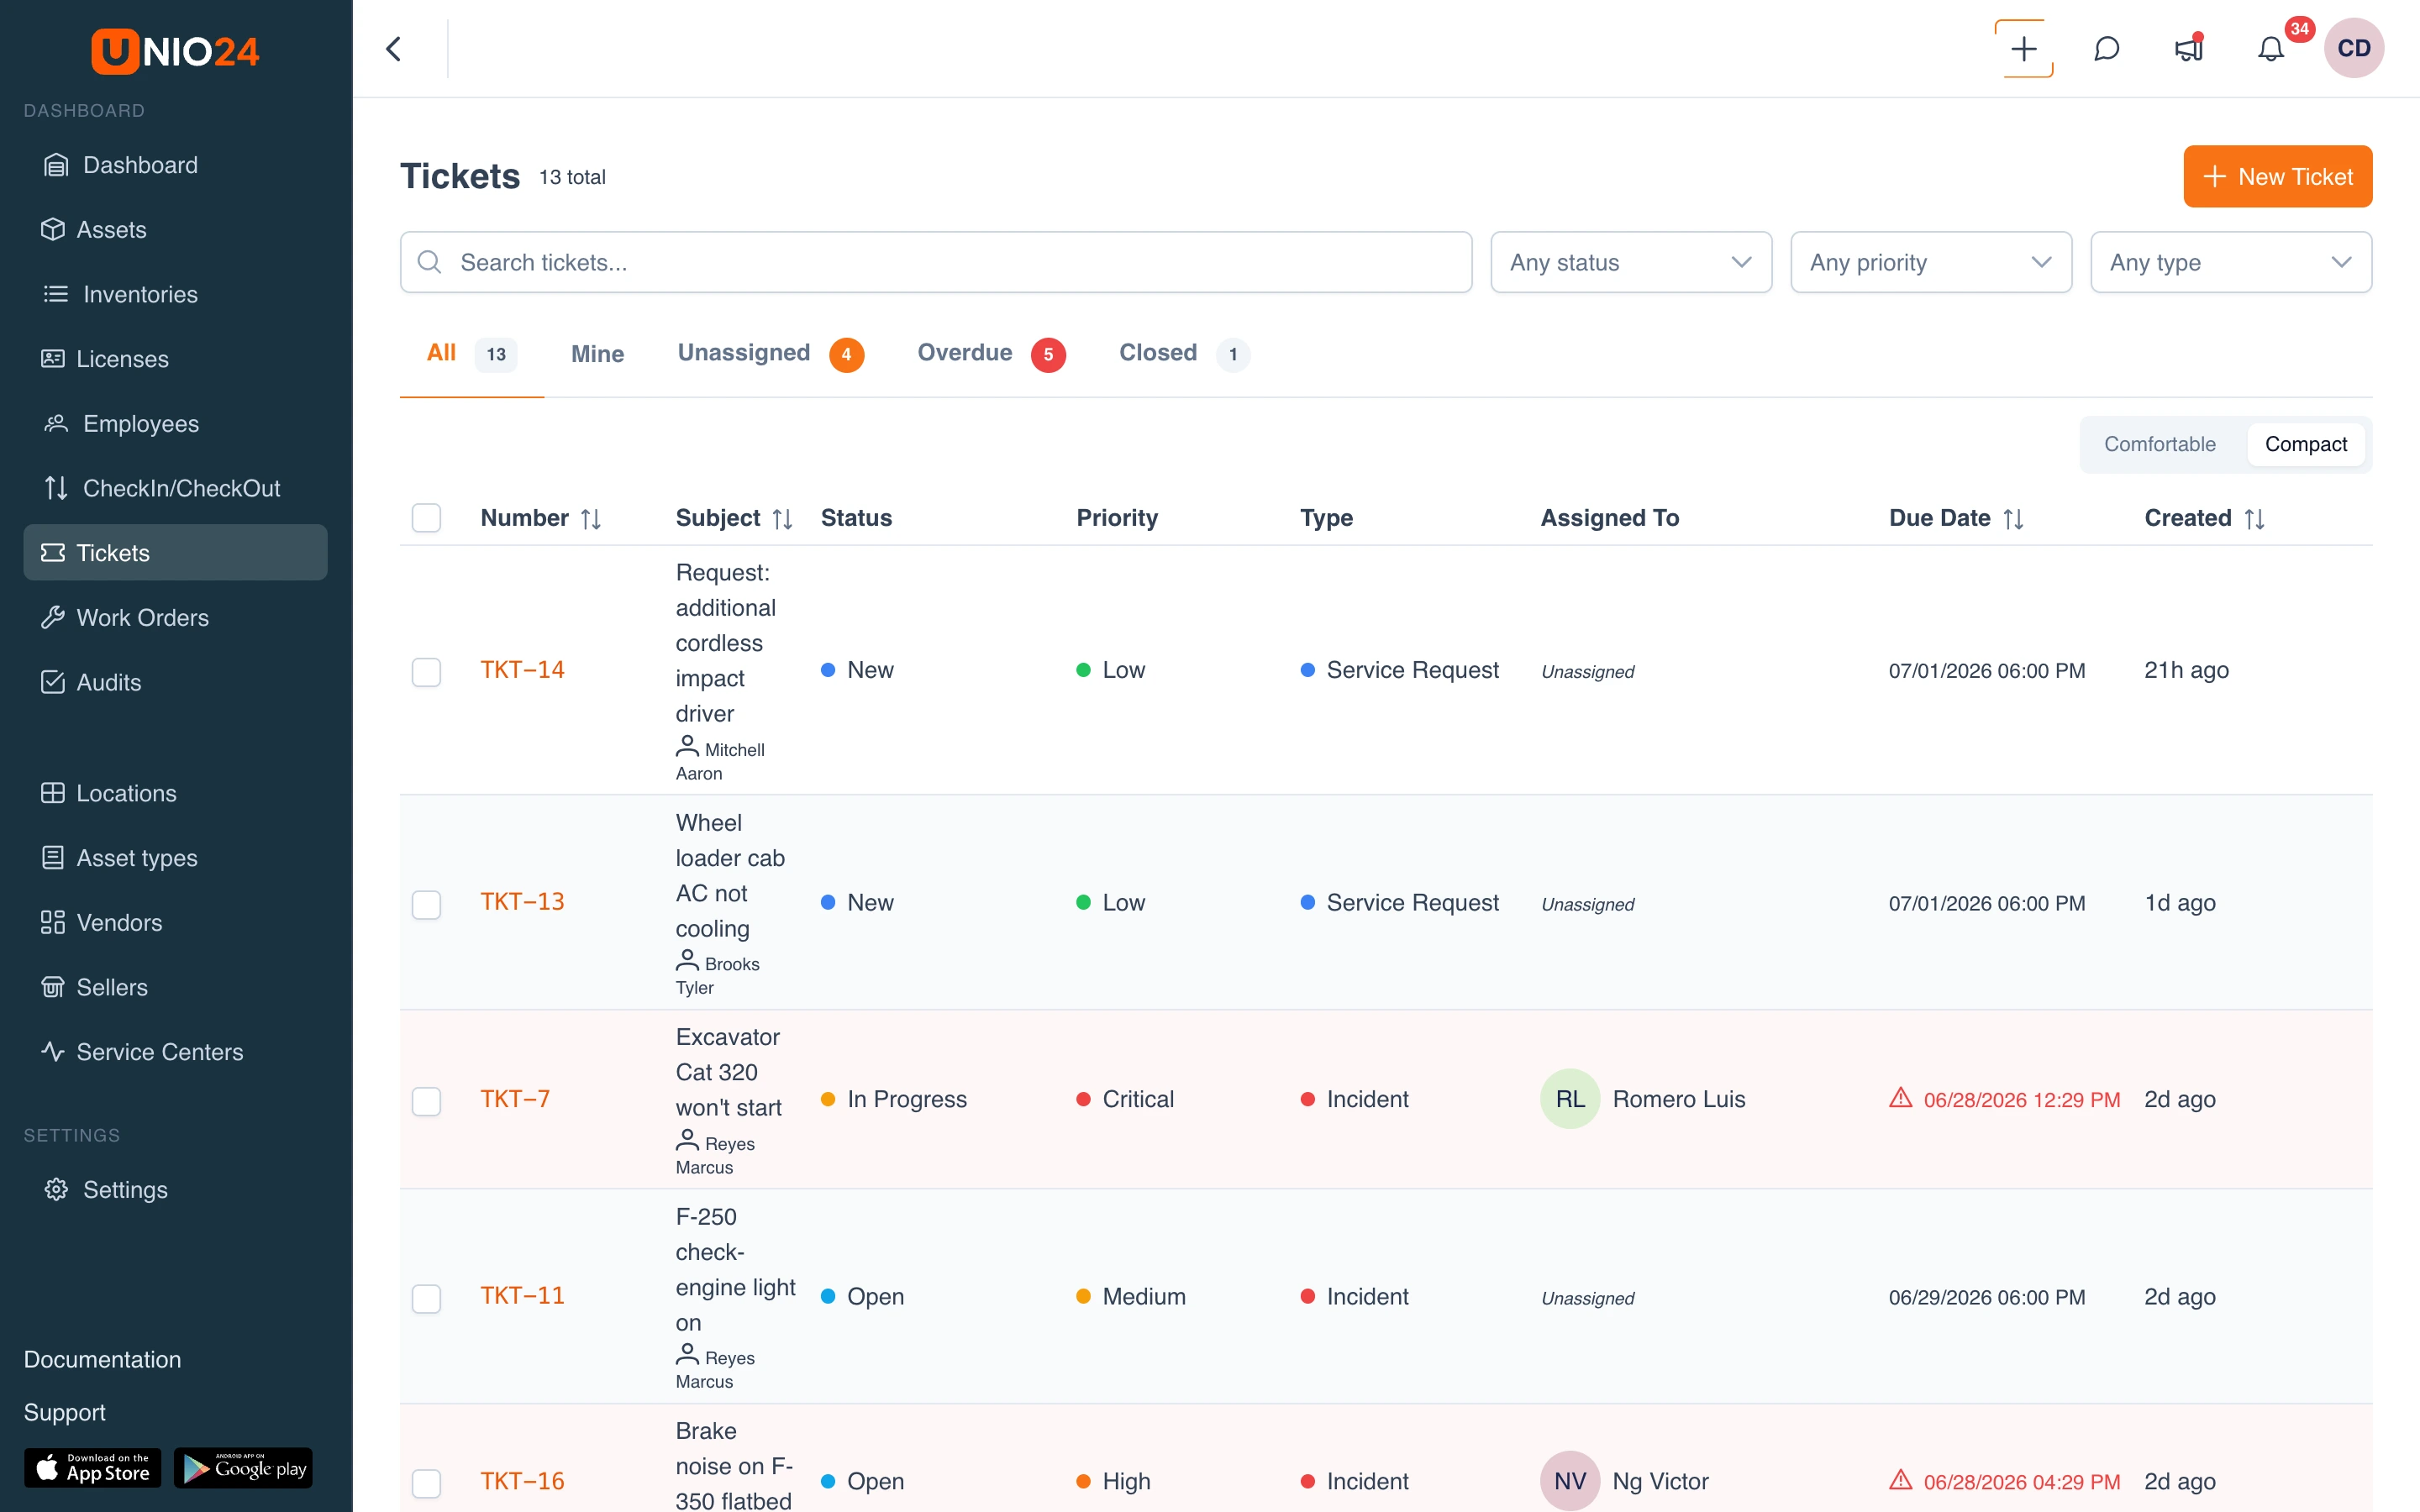Switch to Comfortable density view
2420x1512 pixels.
(2159, 444)
